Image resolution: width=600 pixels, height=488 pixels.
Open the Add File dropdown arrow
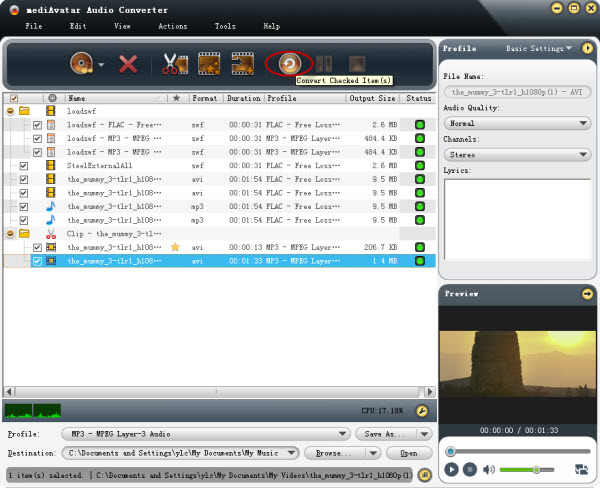(x=101, y=65)
